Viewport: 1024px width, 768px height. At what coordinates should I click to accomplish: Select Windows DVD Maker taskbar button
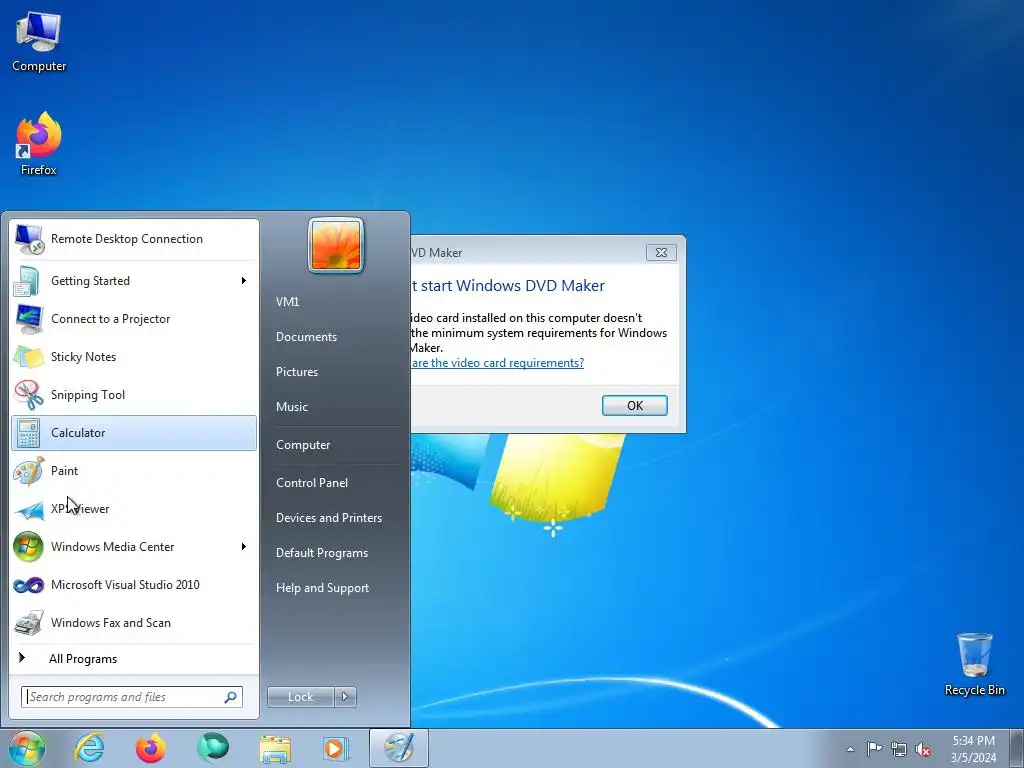[x=398, y=748]
